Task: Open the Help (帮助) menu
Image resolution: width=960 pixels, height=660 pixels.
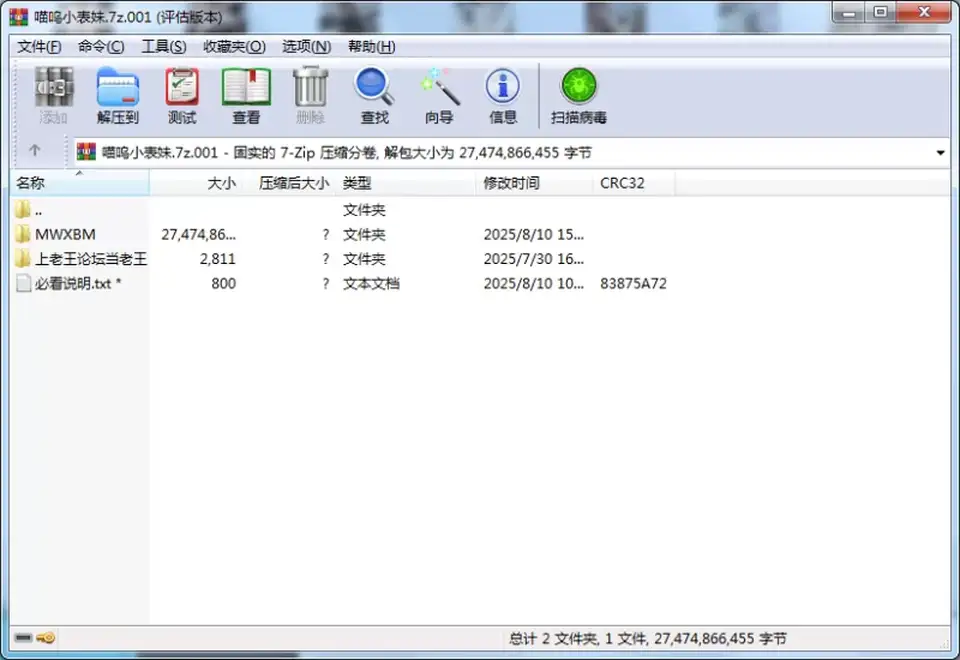Action: [x=371, y=47]
